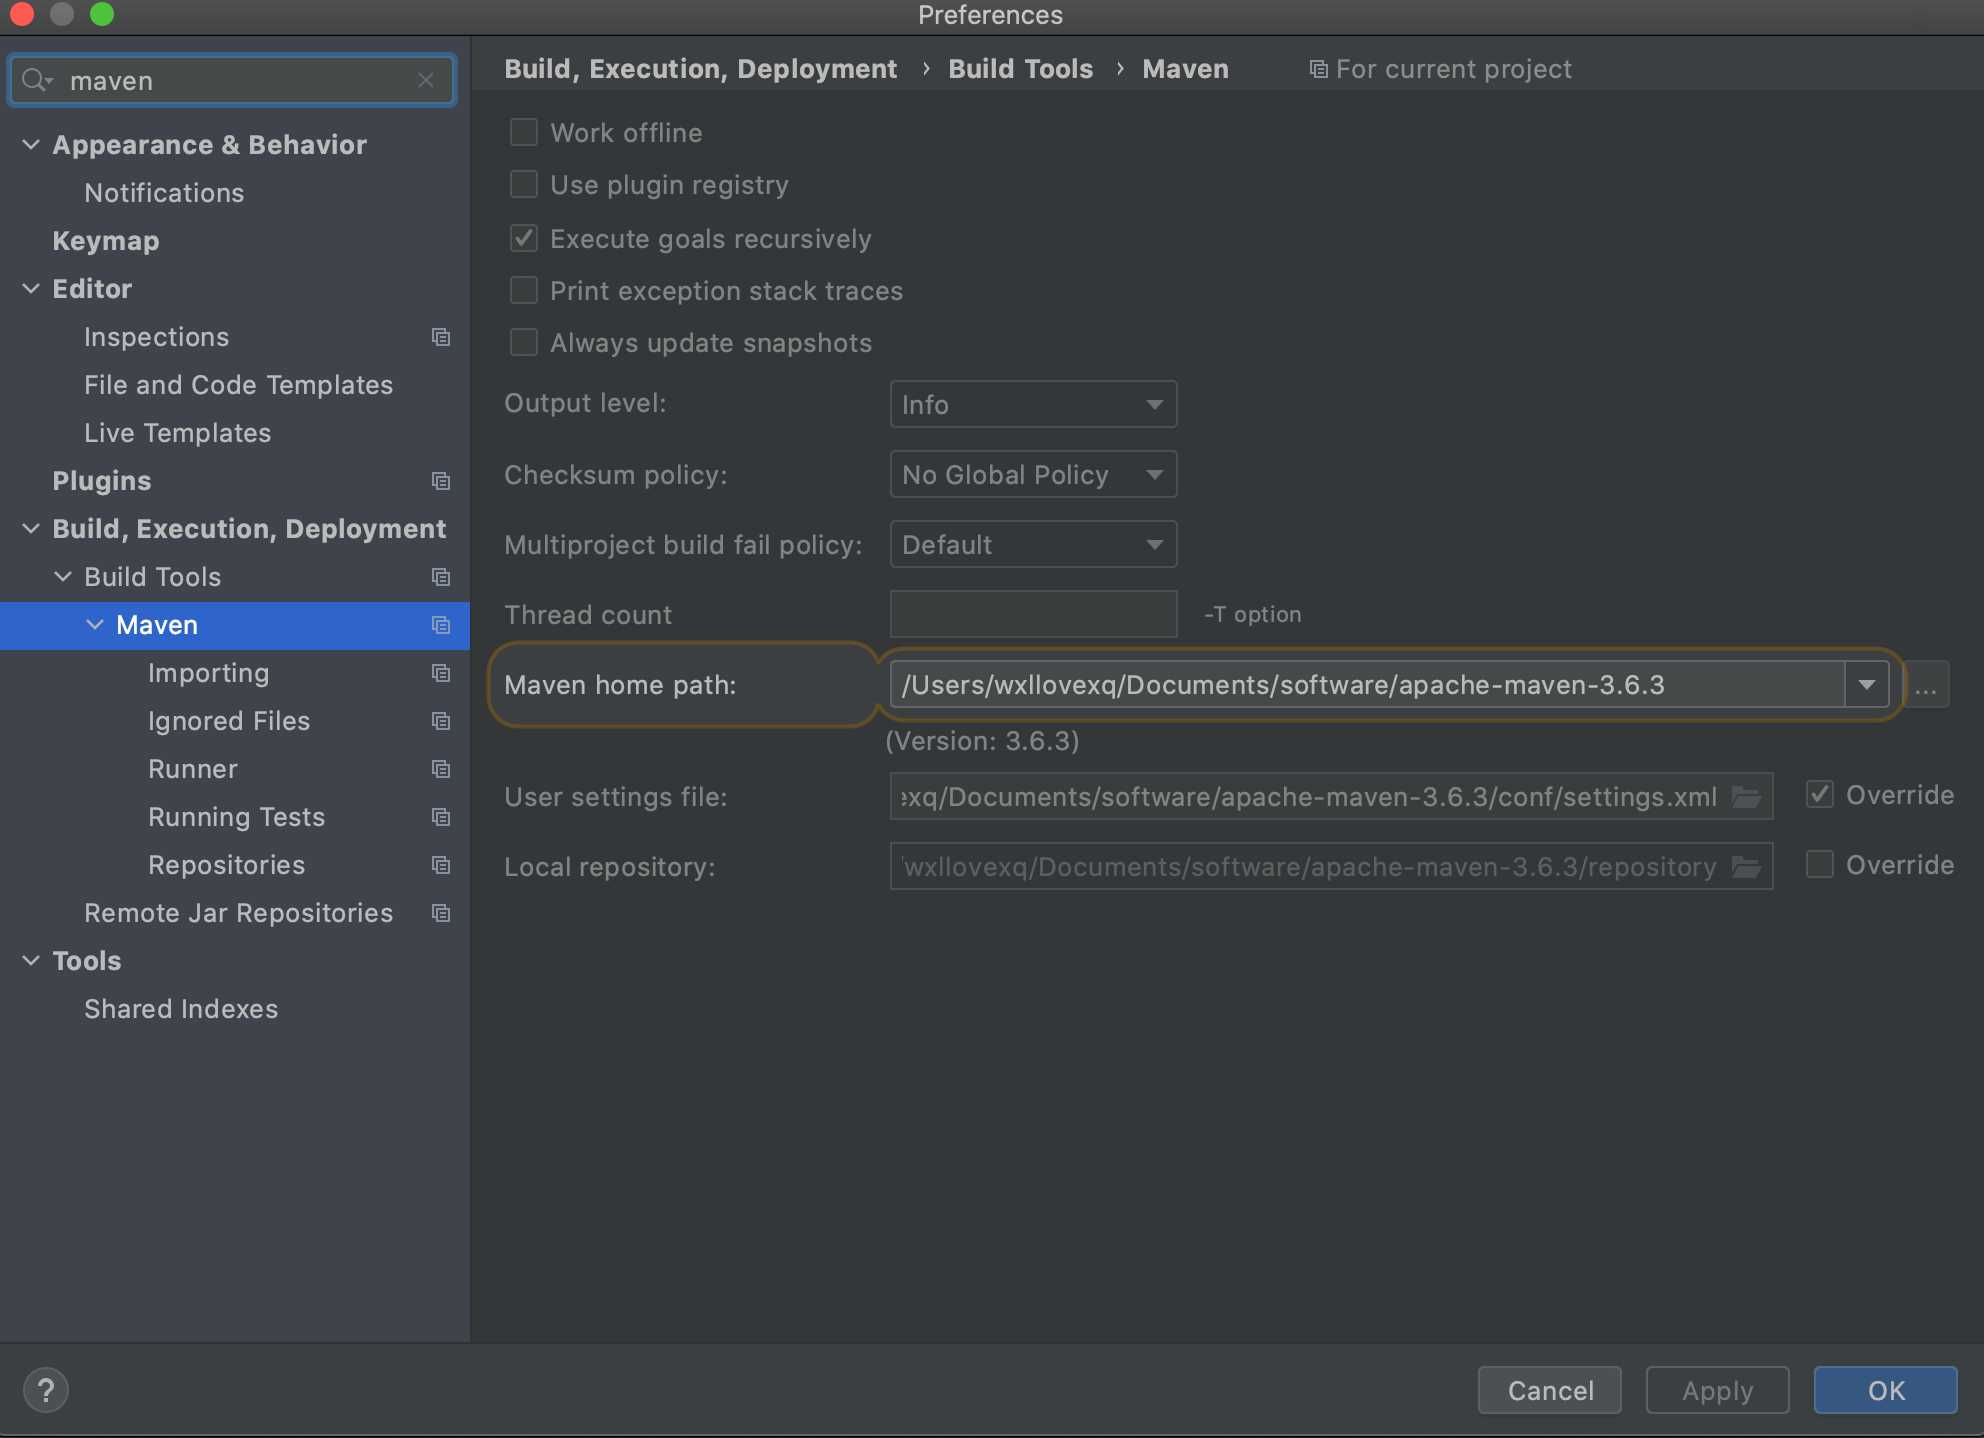
Task: Collapse the Build Tools tree node
Action: 63,577
